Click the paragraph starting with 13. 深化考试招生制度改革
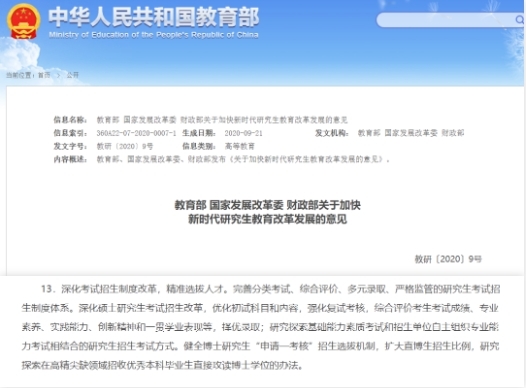The height and width of the screenshot is (388, 526). (x=261, y=327)
